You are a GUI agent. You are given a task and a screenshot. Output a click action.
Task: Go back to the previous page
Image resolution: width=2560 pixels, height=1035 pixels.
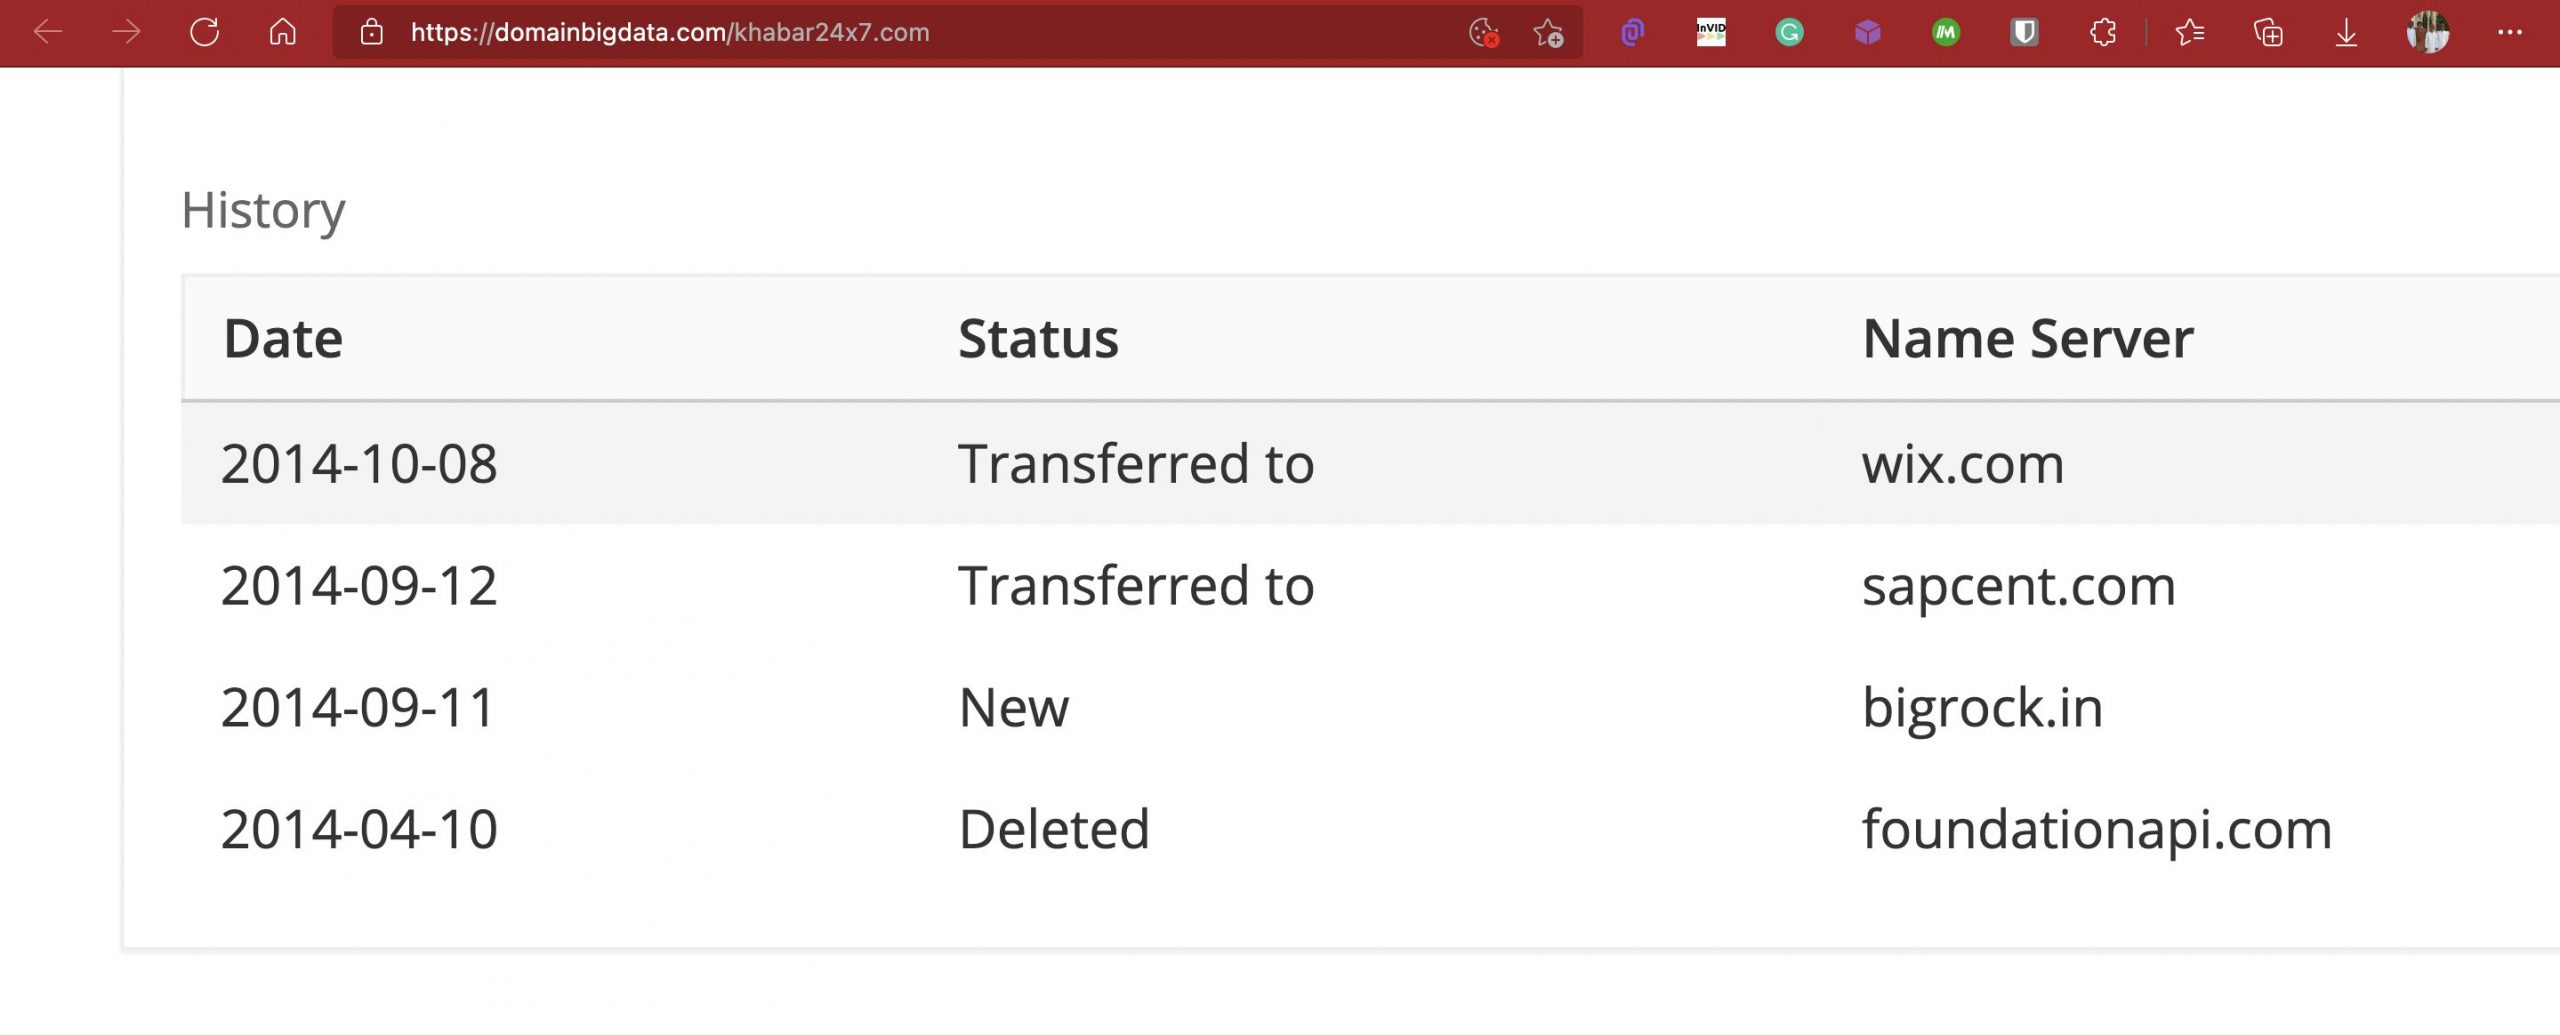tap(48, 32)
